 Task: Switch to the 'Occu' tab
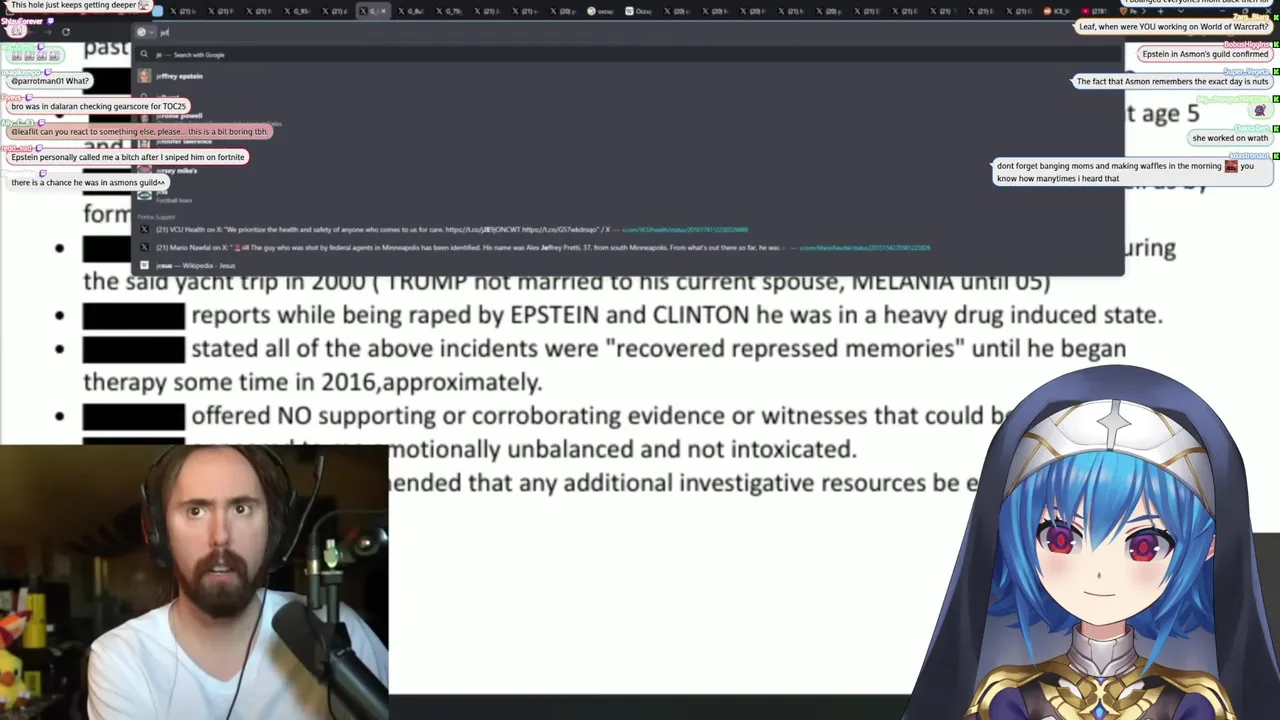click(x=638, y=11)
